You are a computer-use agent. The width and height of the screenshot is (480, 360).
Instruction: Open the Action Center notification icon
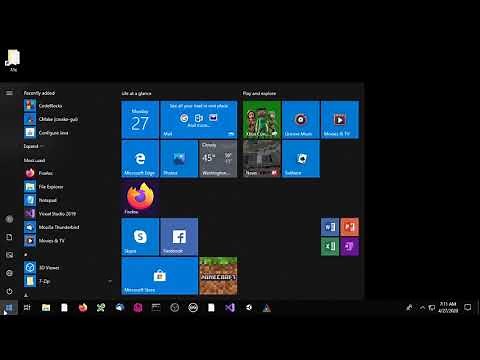[x=468, y=307]
